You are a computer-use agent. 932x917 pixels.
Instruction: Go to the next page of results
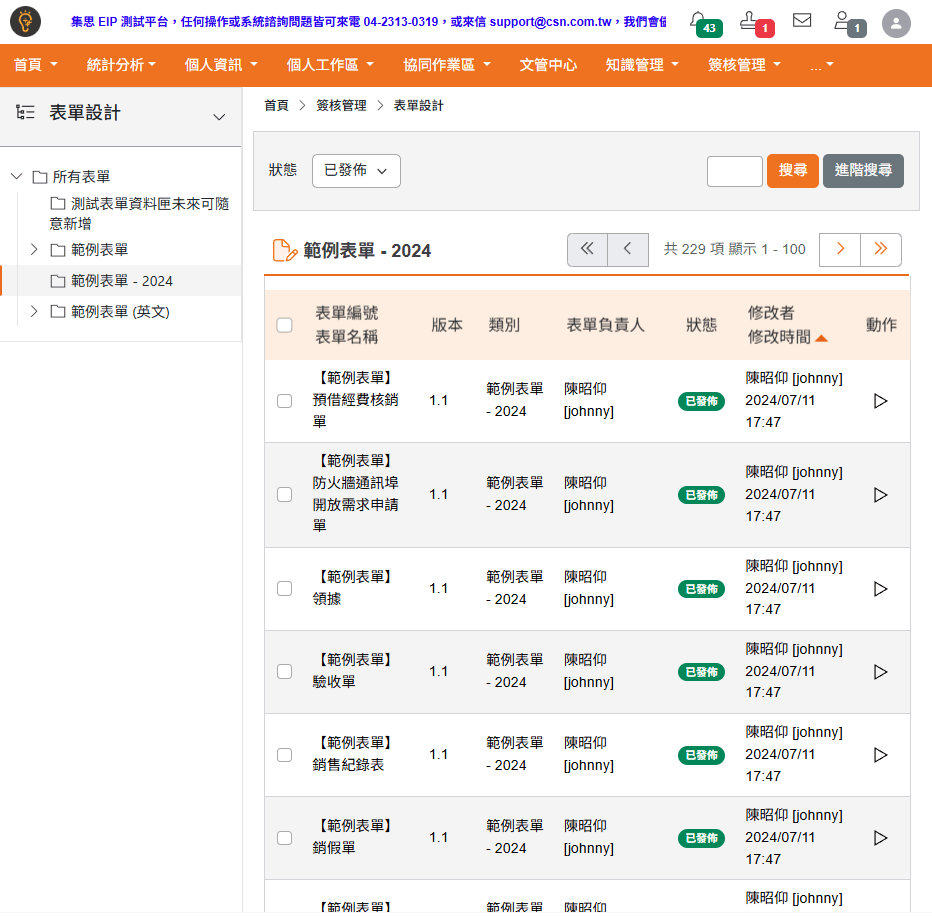tap(840, 249)
